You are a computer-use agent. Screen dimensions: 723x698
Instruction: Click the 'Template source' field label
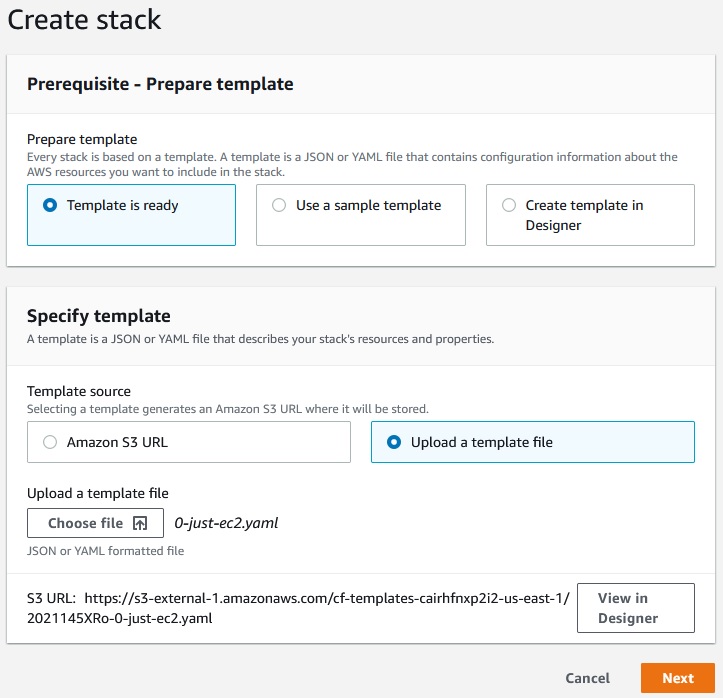79,391
